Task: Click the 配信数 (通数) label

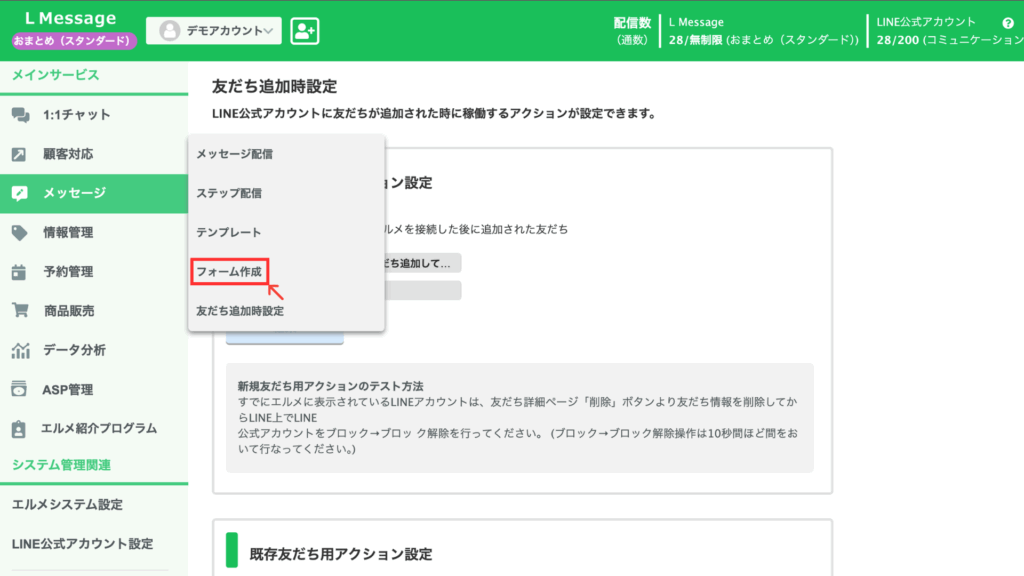Action: click(x=632, y=31)
